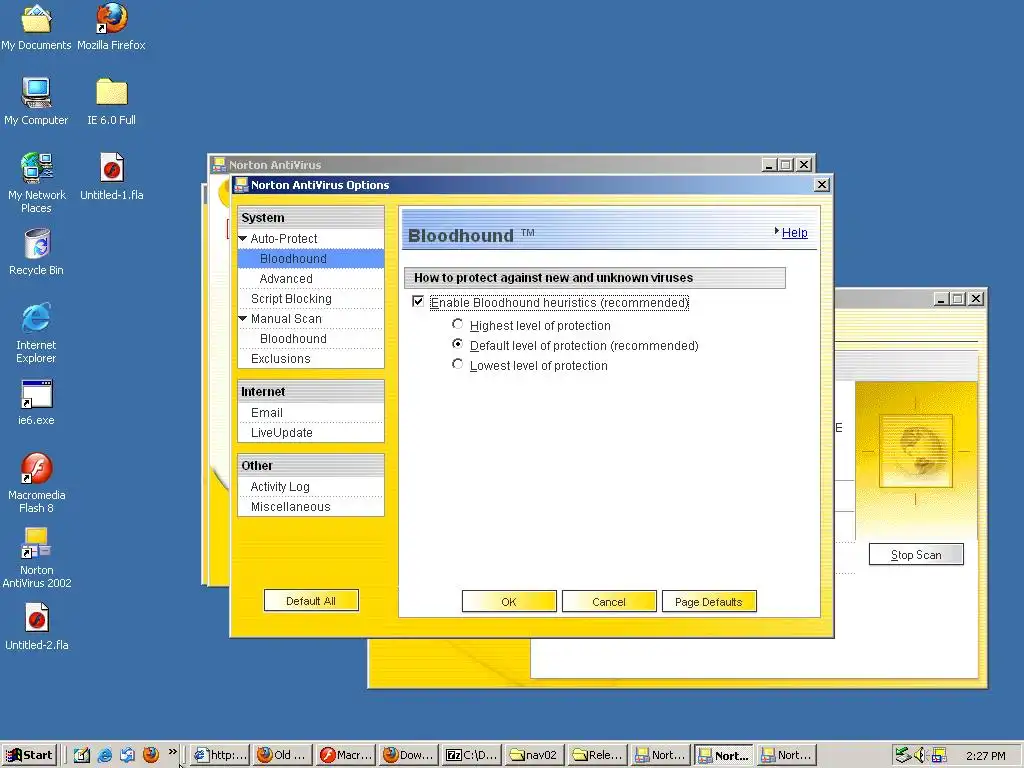Open the Help link
This screenshot has width=1024, height=768.
pyautogui.click(x=794, y=232)
